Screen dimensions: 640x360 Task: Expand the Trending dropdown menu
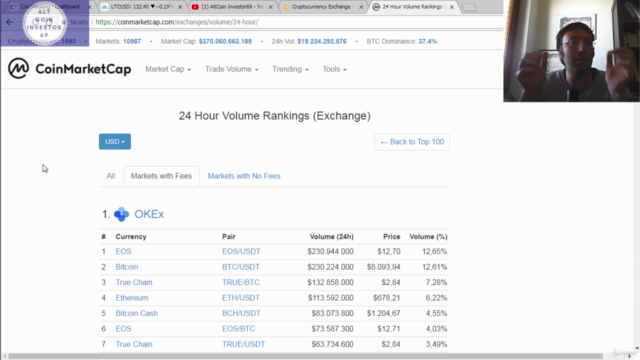(290, 69)
